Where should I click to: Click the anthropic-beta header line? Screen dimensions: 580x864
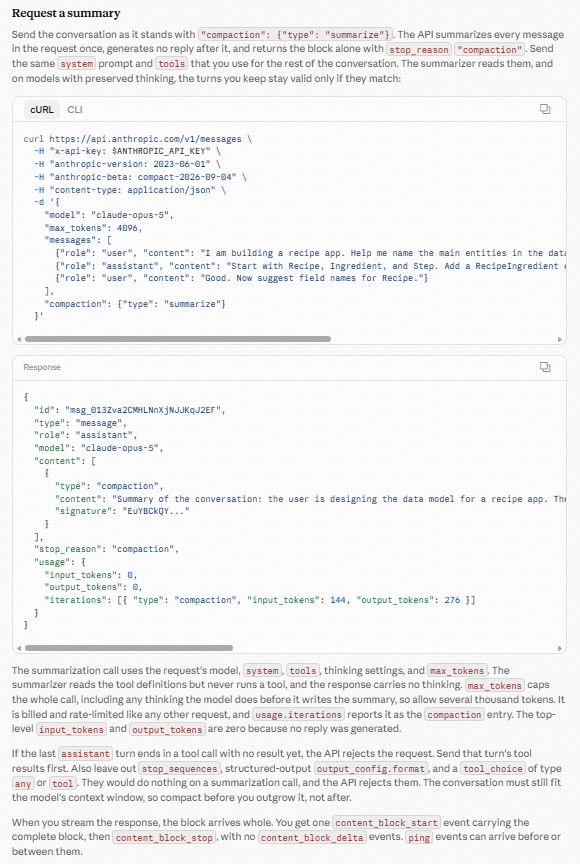point(140,177)
